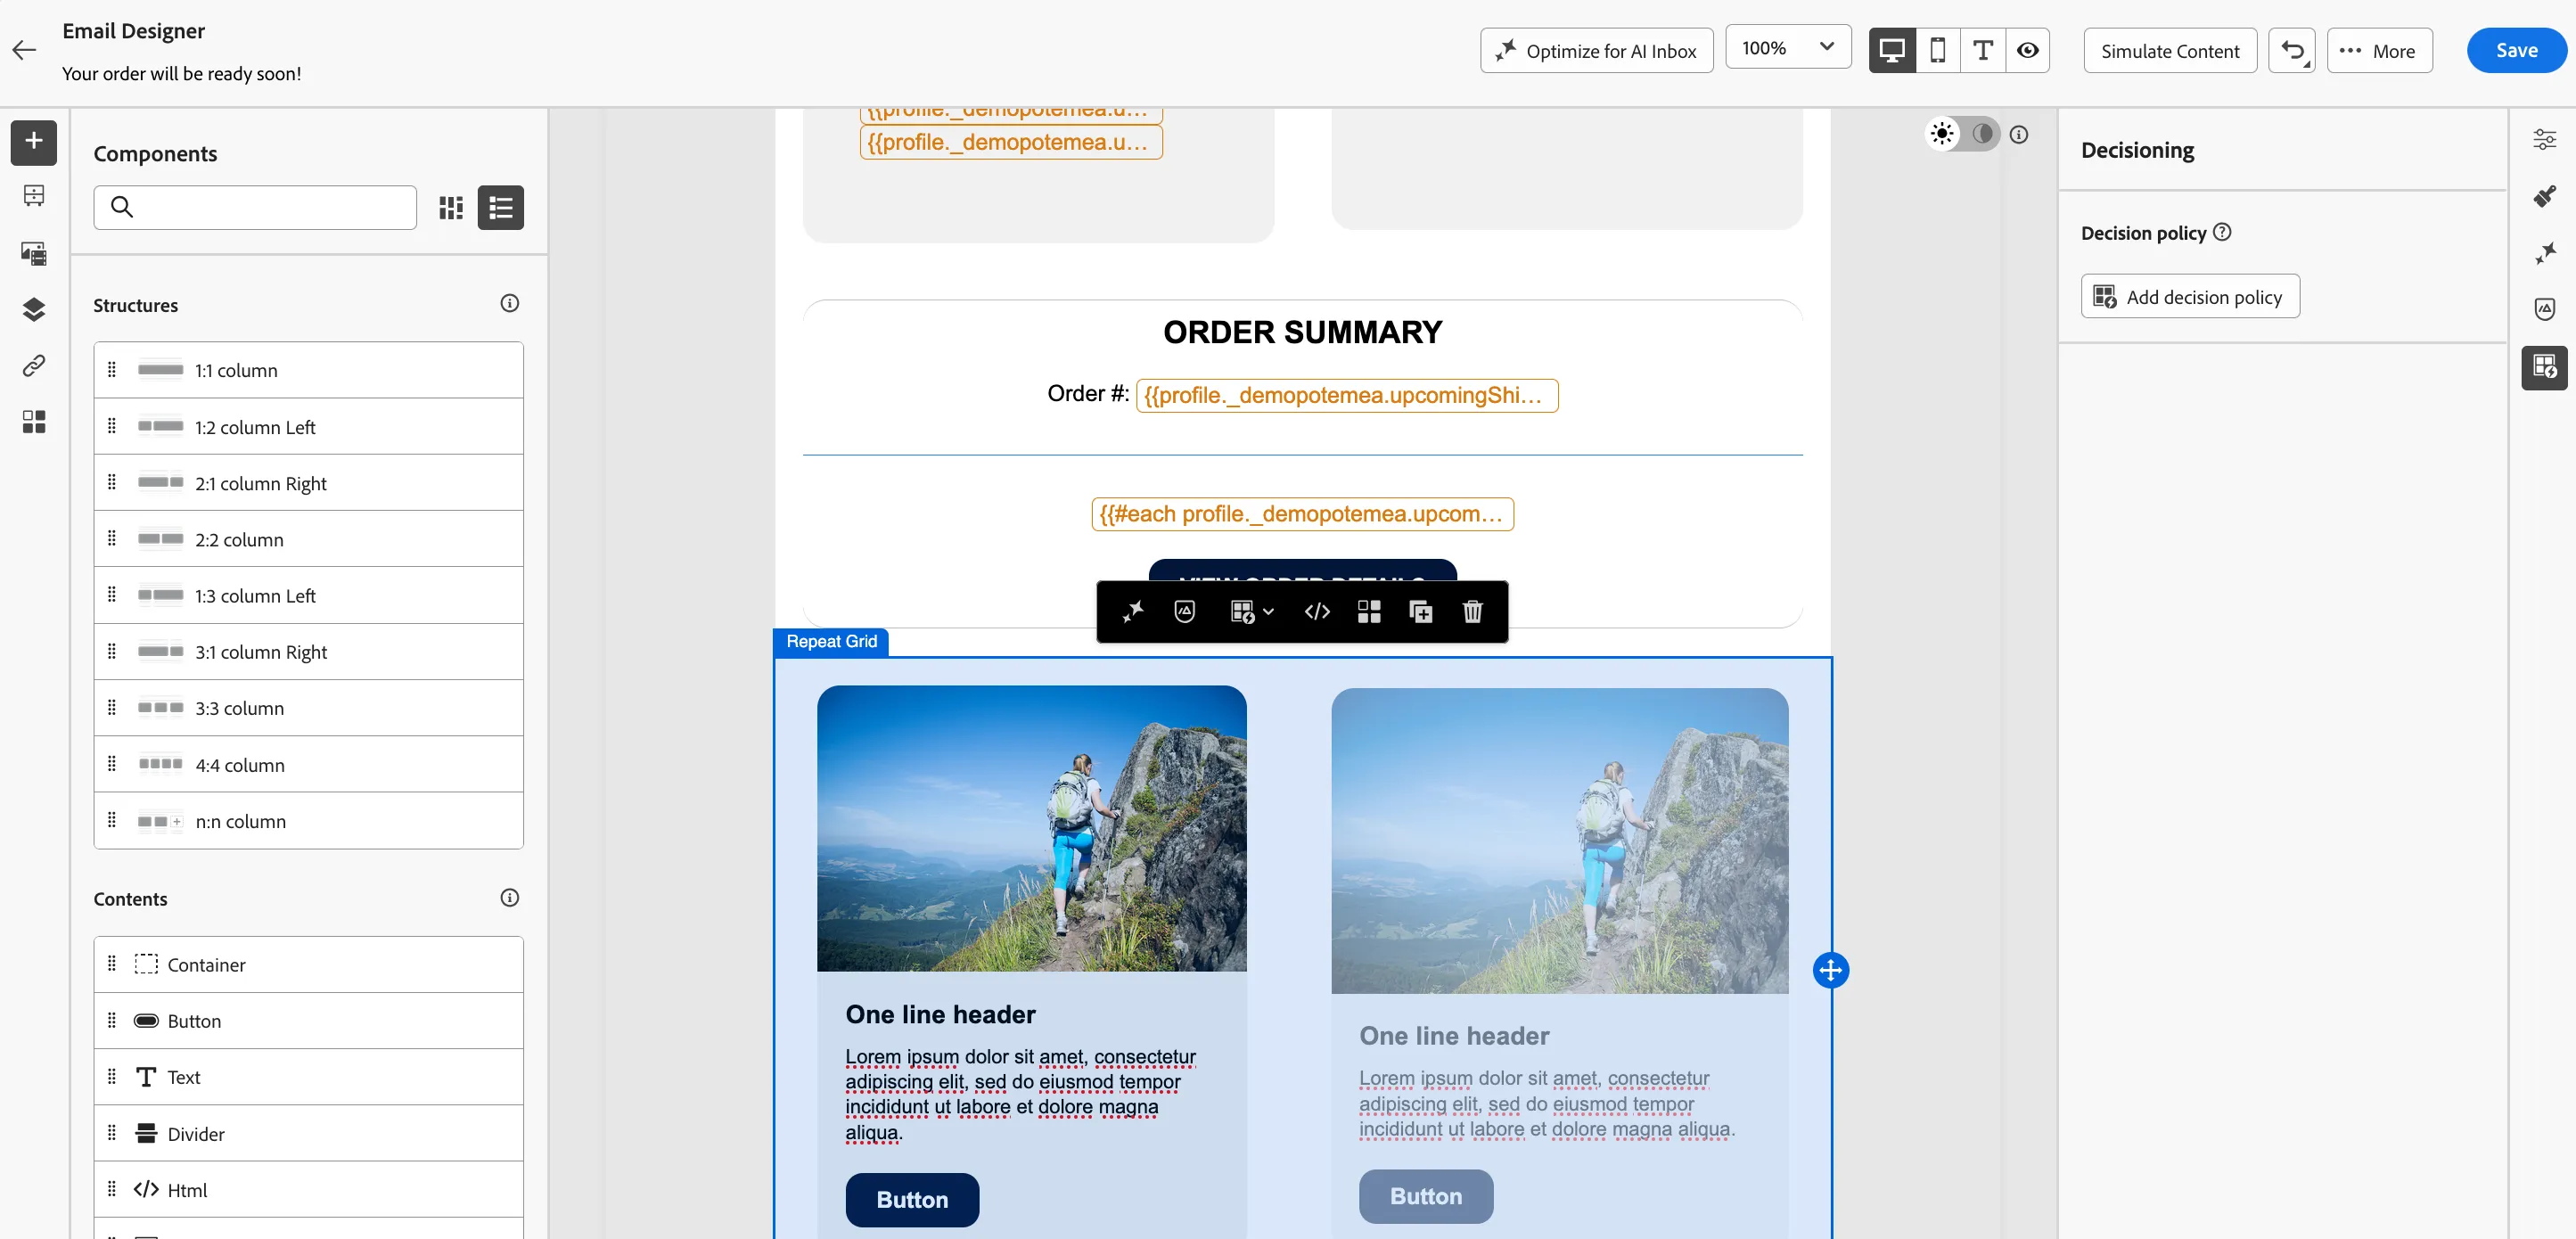Click the save as fragment icon in toolbar

coord(1369,611)
